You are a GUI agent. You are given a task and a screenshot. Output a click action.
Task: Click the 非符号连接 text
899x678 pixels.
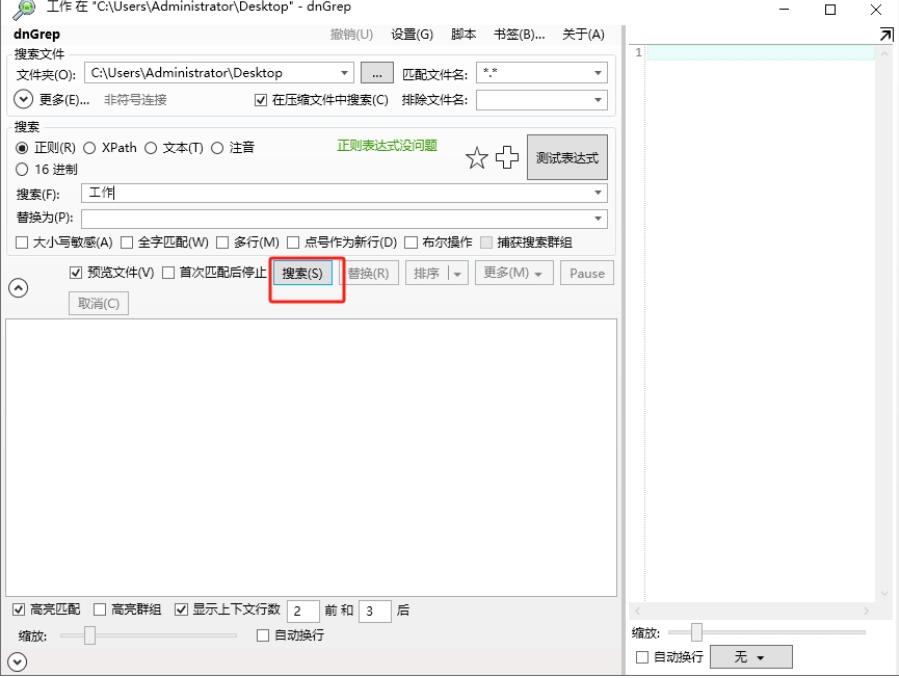click(x=135, y=100)
